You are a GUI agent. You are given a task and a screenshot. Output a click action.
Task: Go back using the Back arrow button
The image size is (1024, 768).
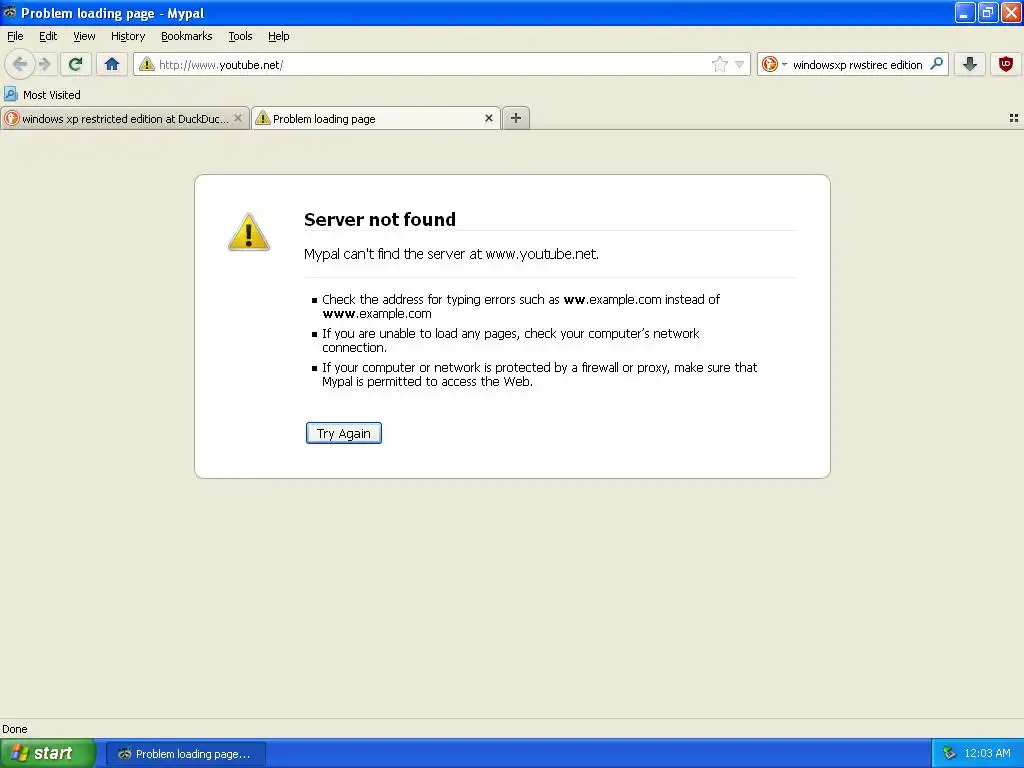pos(20,64)
